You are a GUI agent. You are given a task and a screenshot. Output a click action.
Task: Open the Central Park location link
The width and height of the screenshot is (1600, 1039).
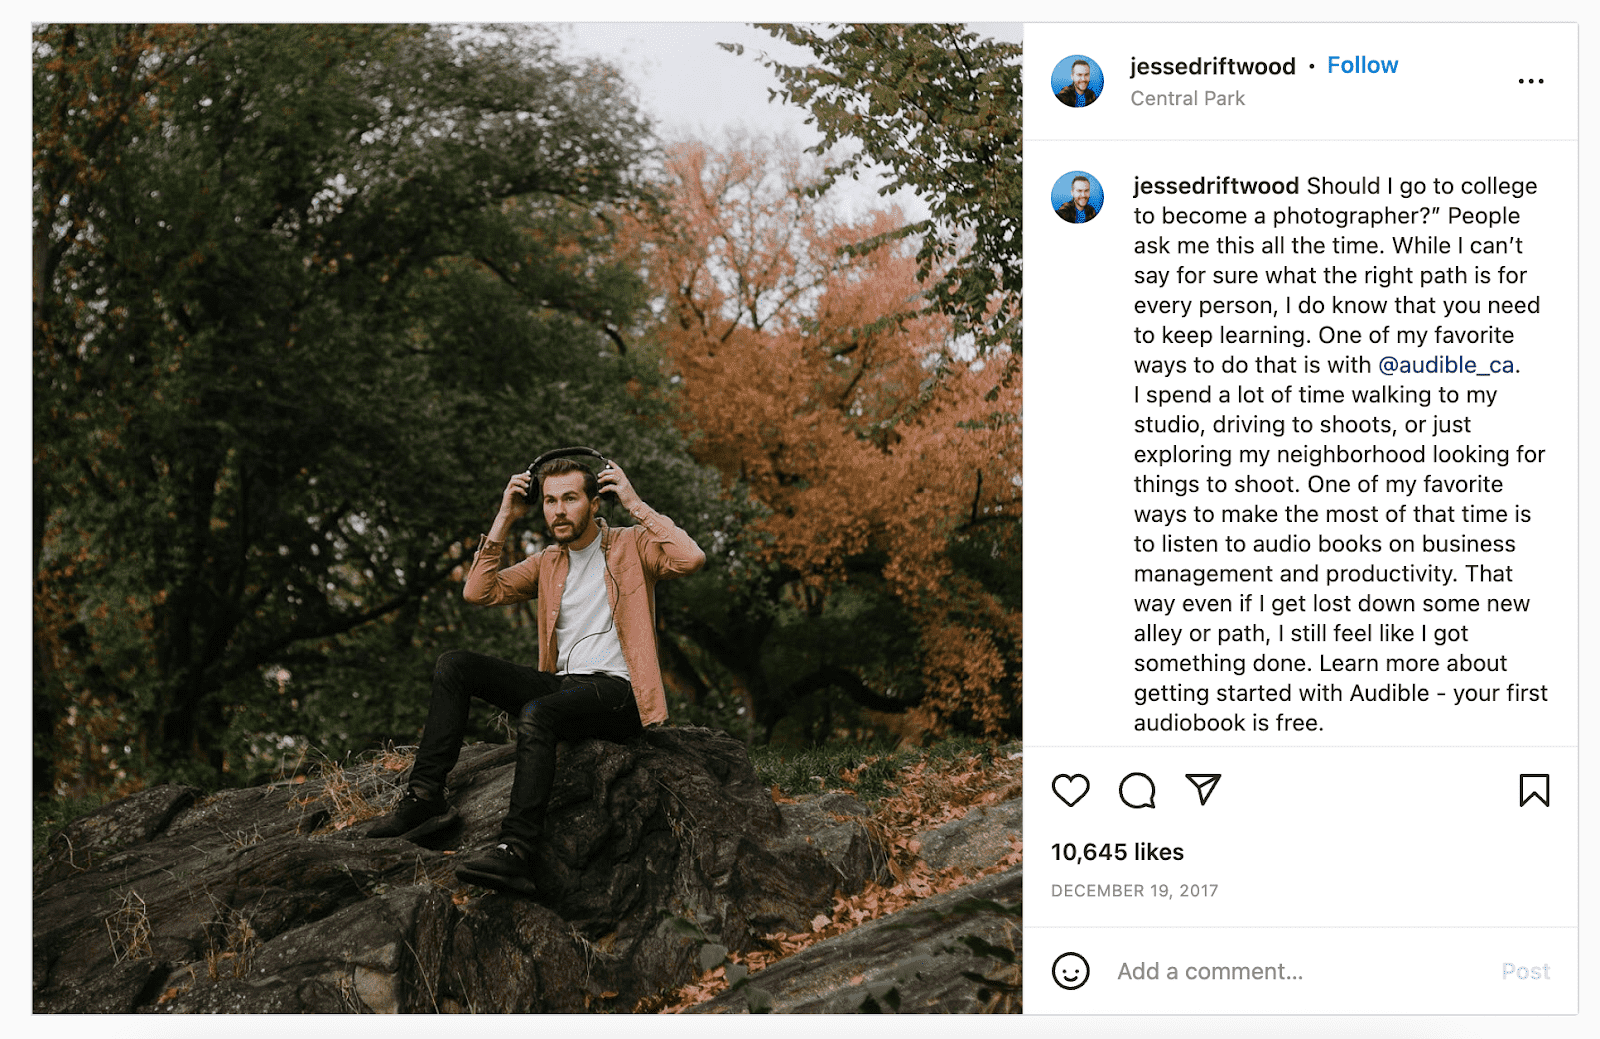[x=1187, y=98]
